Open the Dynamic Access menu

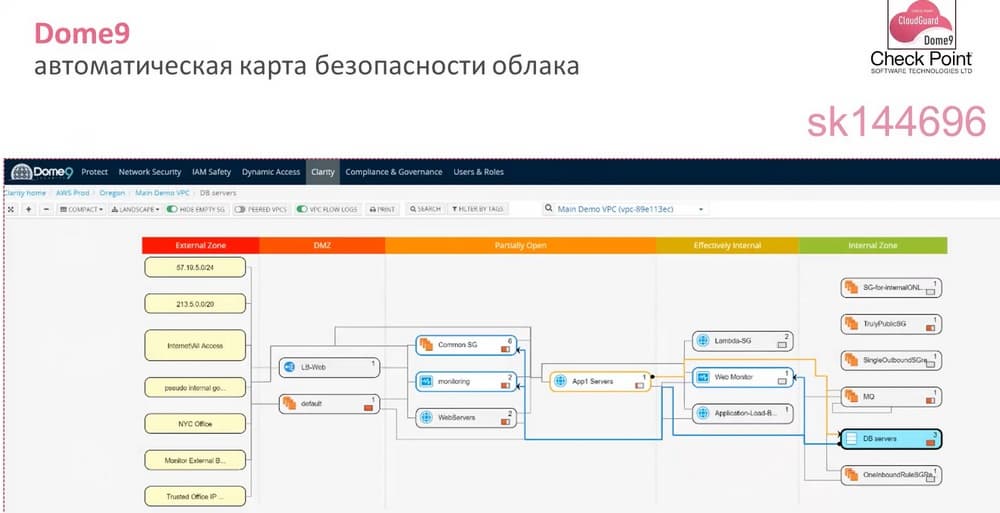pyautogui.click(x=270, y=172)
